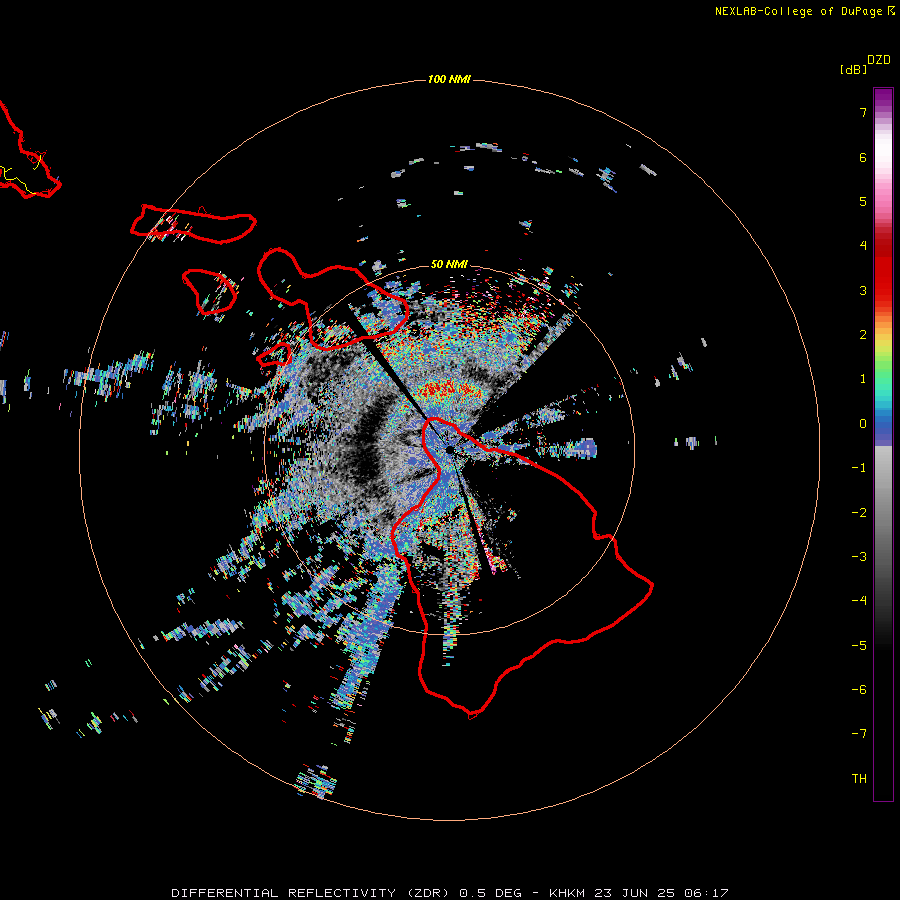Click the 100 NMI range ring label
Viewport: 900px width, 900px height.
(449, 79)
